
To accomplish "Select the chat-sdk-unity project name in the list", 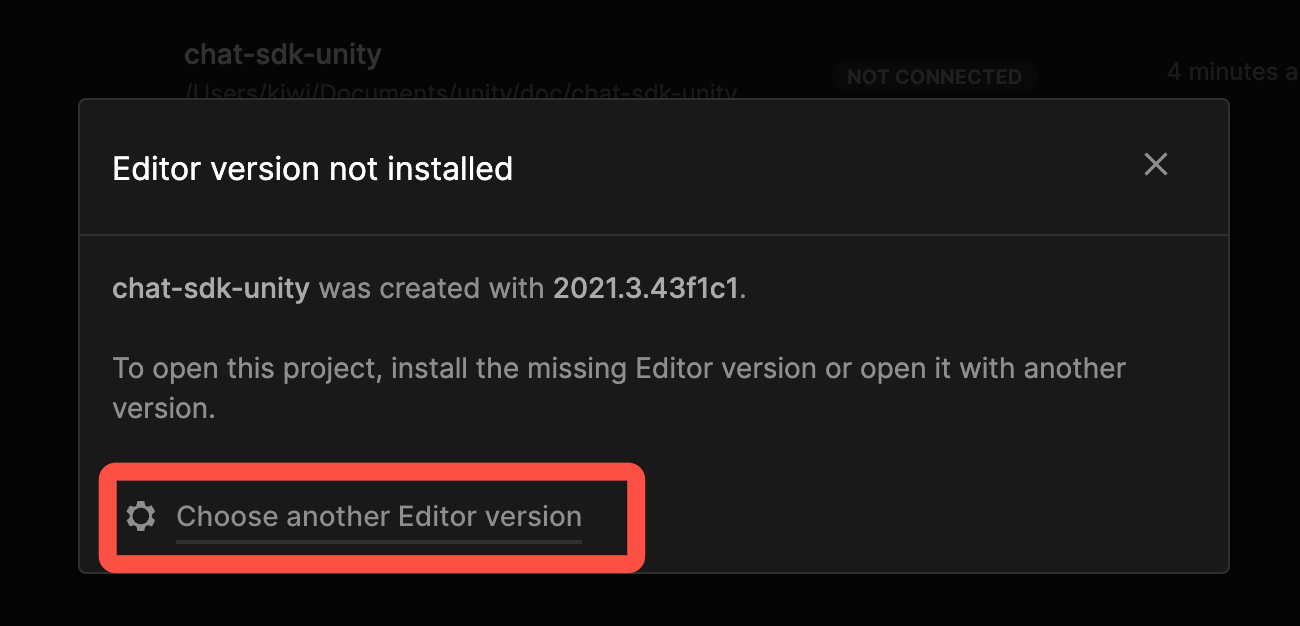I will point(283,54).
